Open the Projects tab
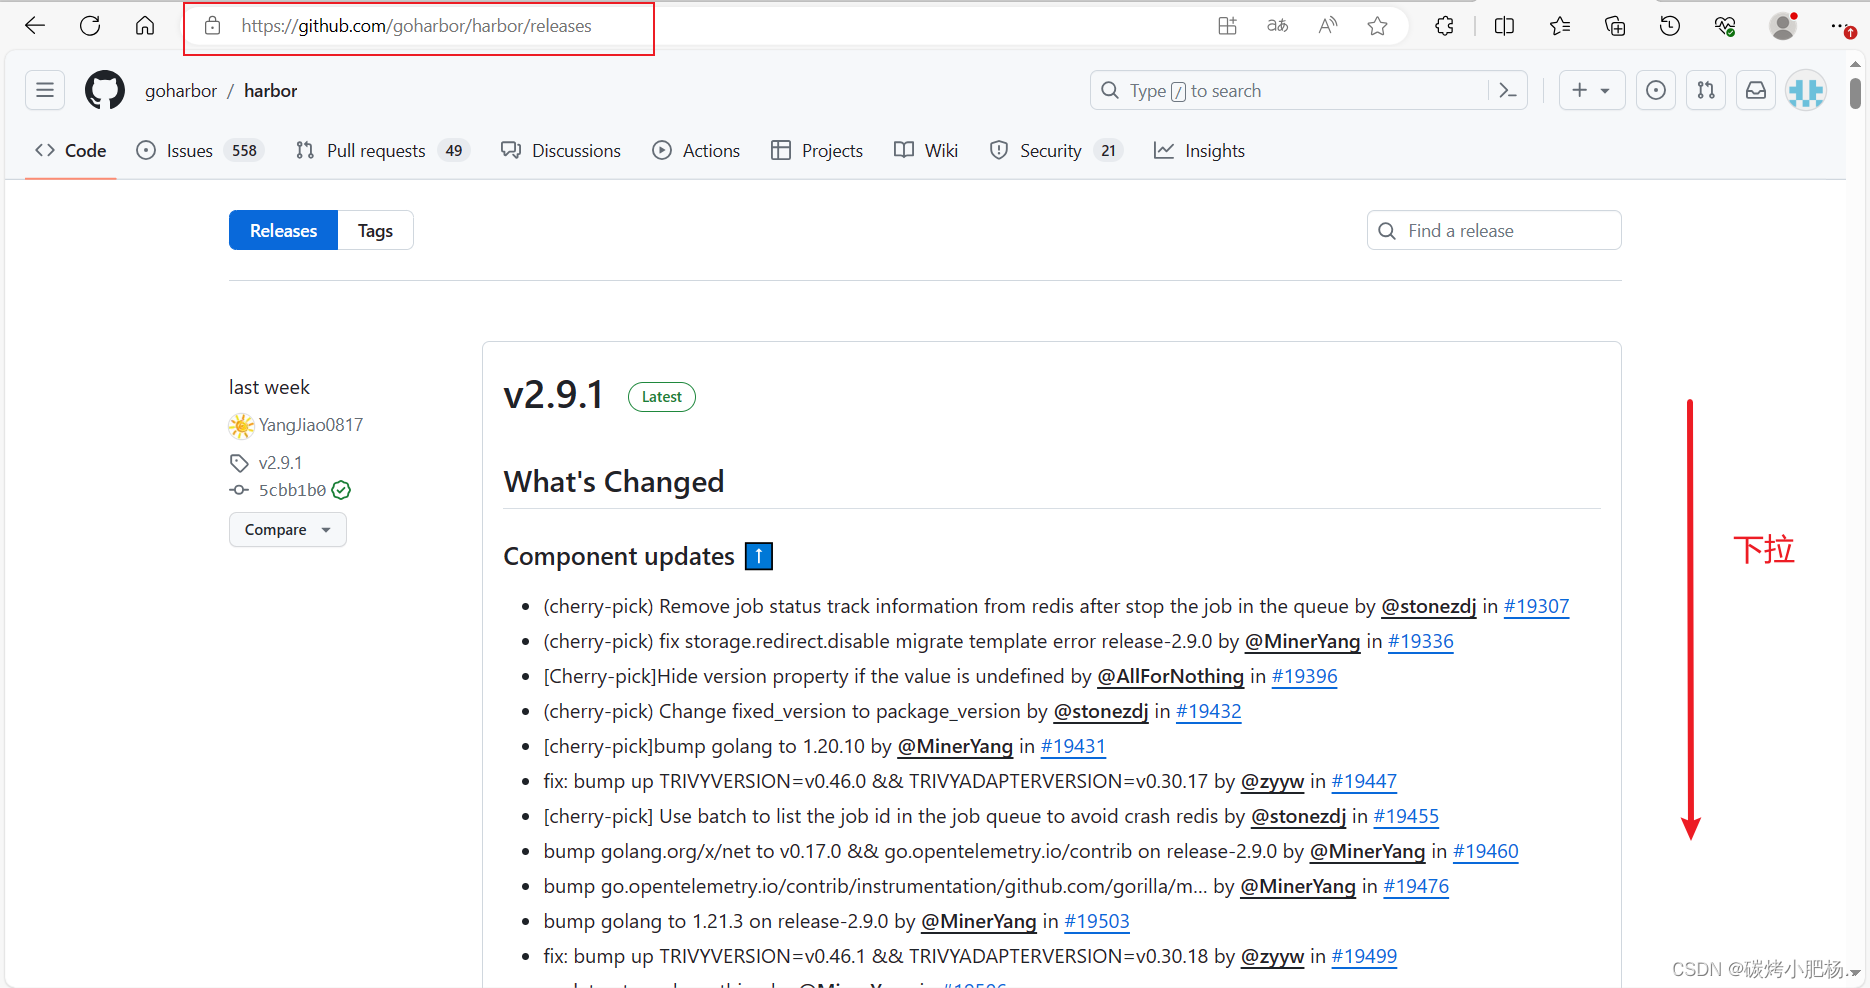The image size is (1870, 988). click(817, 150)
